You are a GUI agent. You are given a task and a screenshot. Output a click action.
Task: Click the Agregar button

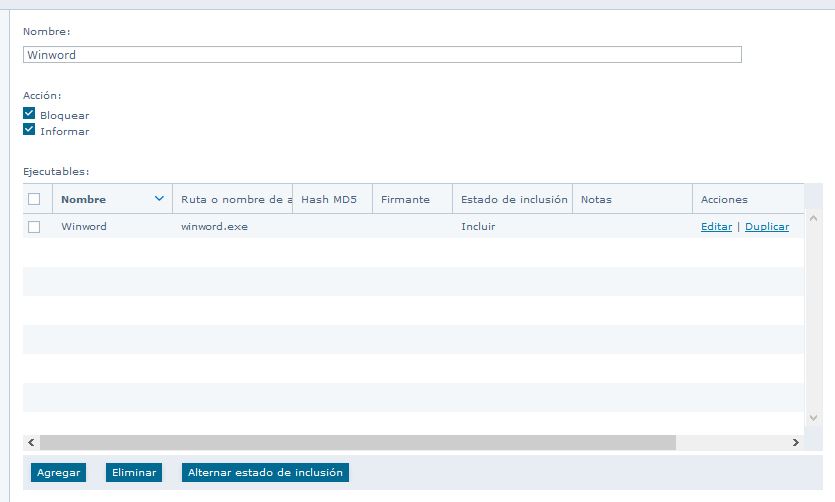pos(59,472)
